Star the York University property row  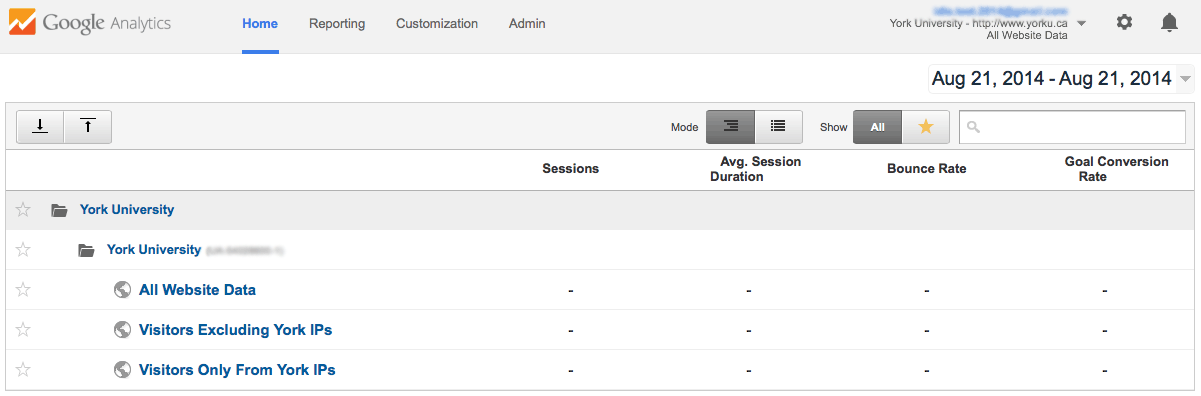24,250
